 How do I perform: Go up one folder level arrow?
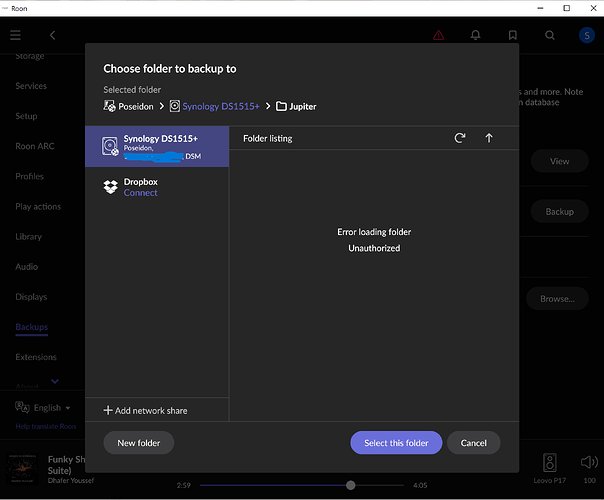[x=489, y=138]
